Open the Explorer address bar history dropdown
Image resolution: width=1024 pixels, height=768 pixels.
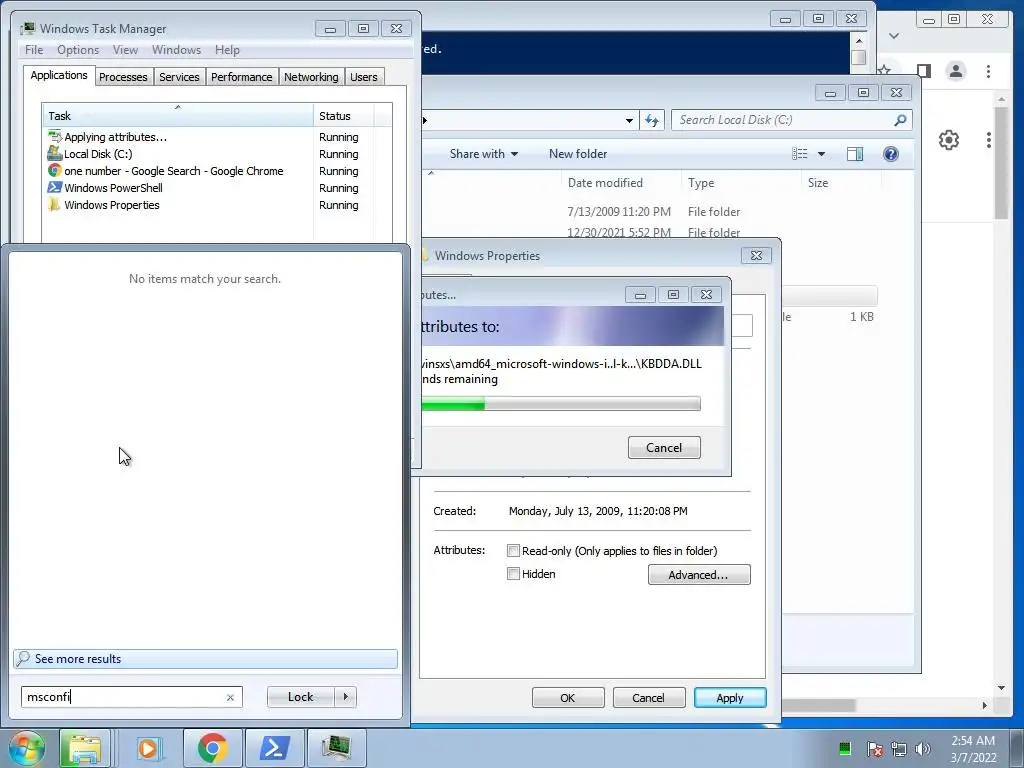[x=629, y=120]
